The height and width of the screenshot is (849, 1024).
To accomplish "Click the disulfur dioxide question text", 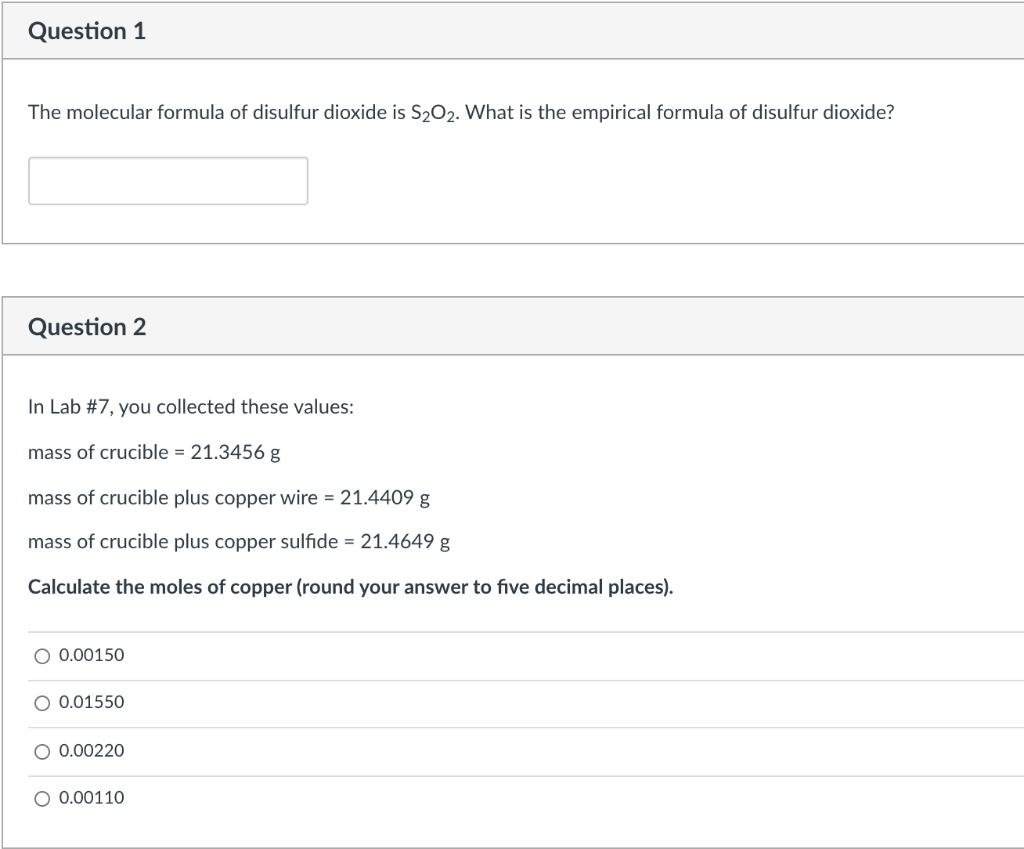I will (460, 112).
